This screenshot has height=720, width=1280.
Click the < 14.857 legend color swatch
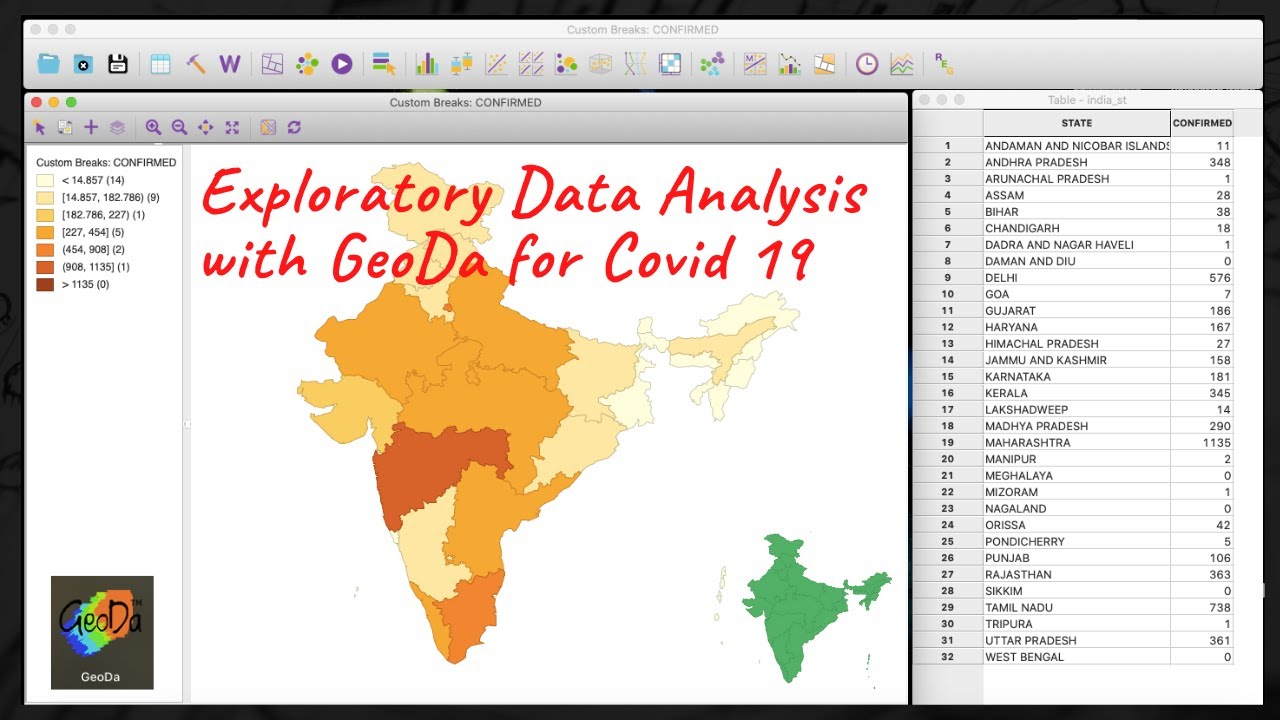[45, 180]
